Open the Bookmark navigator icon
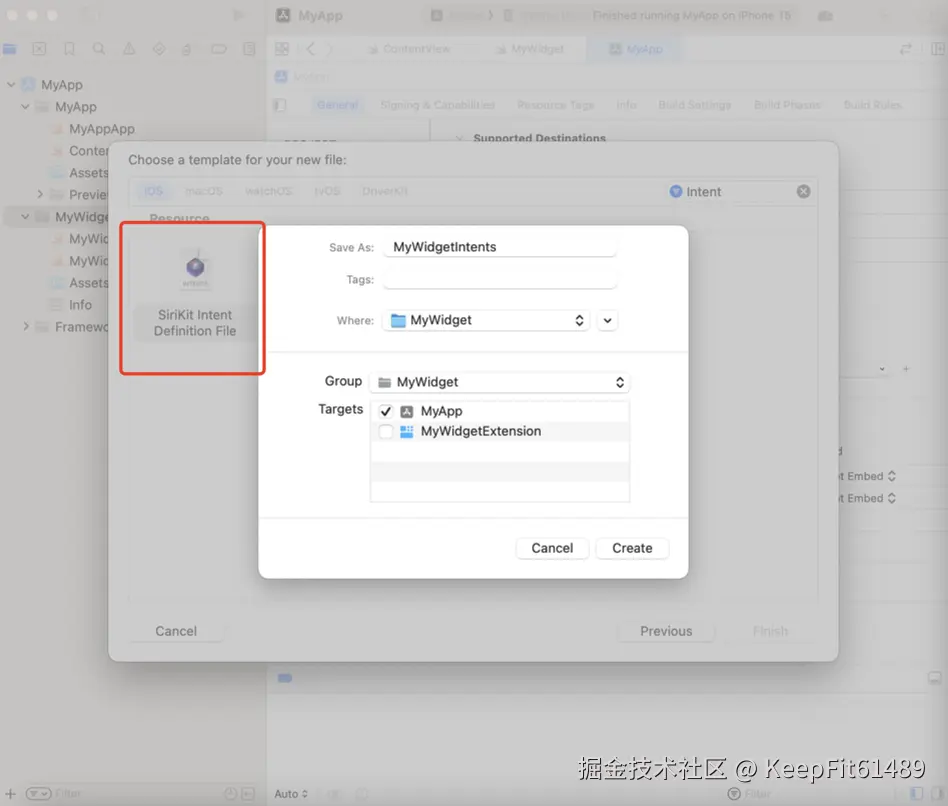This screenshot has width=948, height=806. (x=70, y=49)
